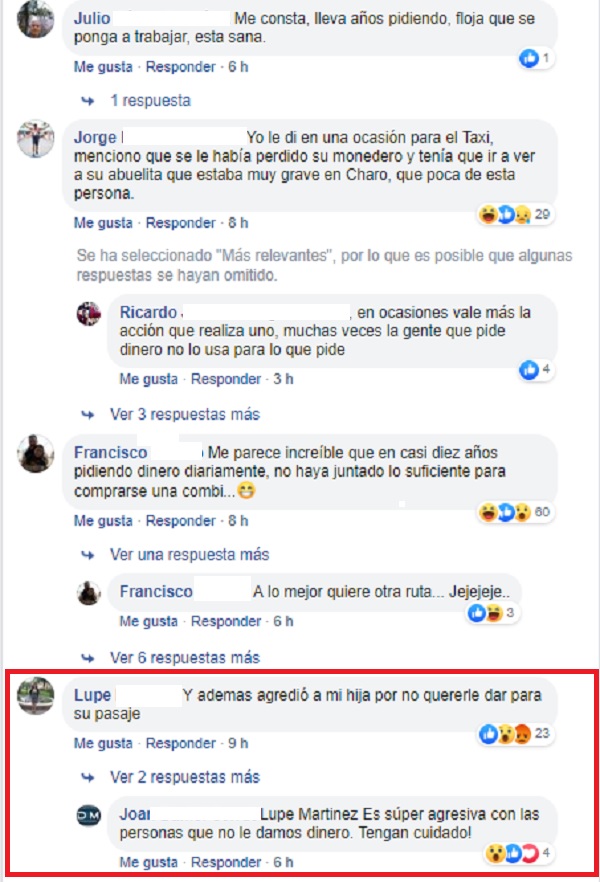Open the 4 reactions on Joan's reply
The image size is (600, 882).
pos(519,854)
